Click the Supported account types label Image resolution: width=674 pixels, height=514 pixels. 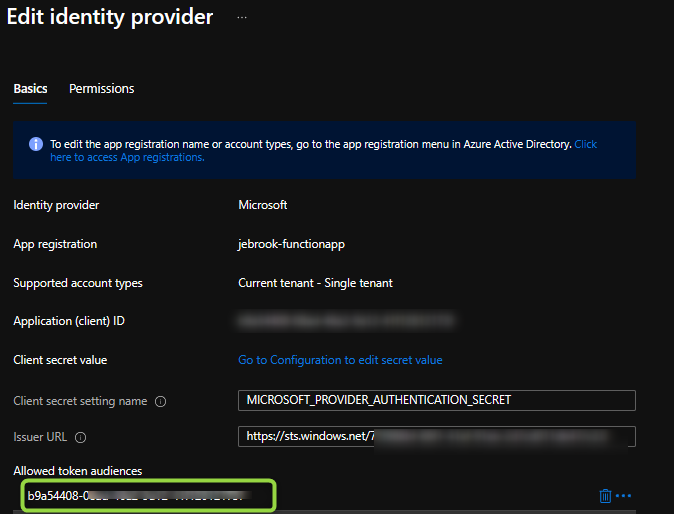pyautogui.click(x=78, y=283)
